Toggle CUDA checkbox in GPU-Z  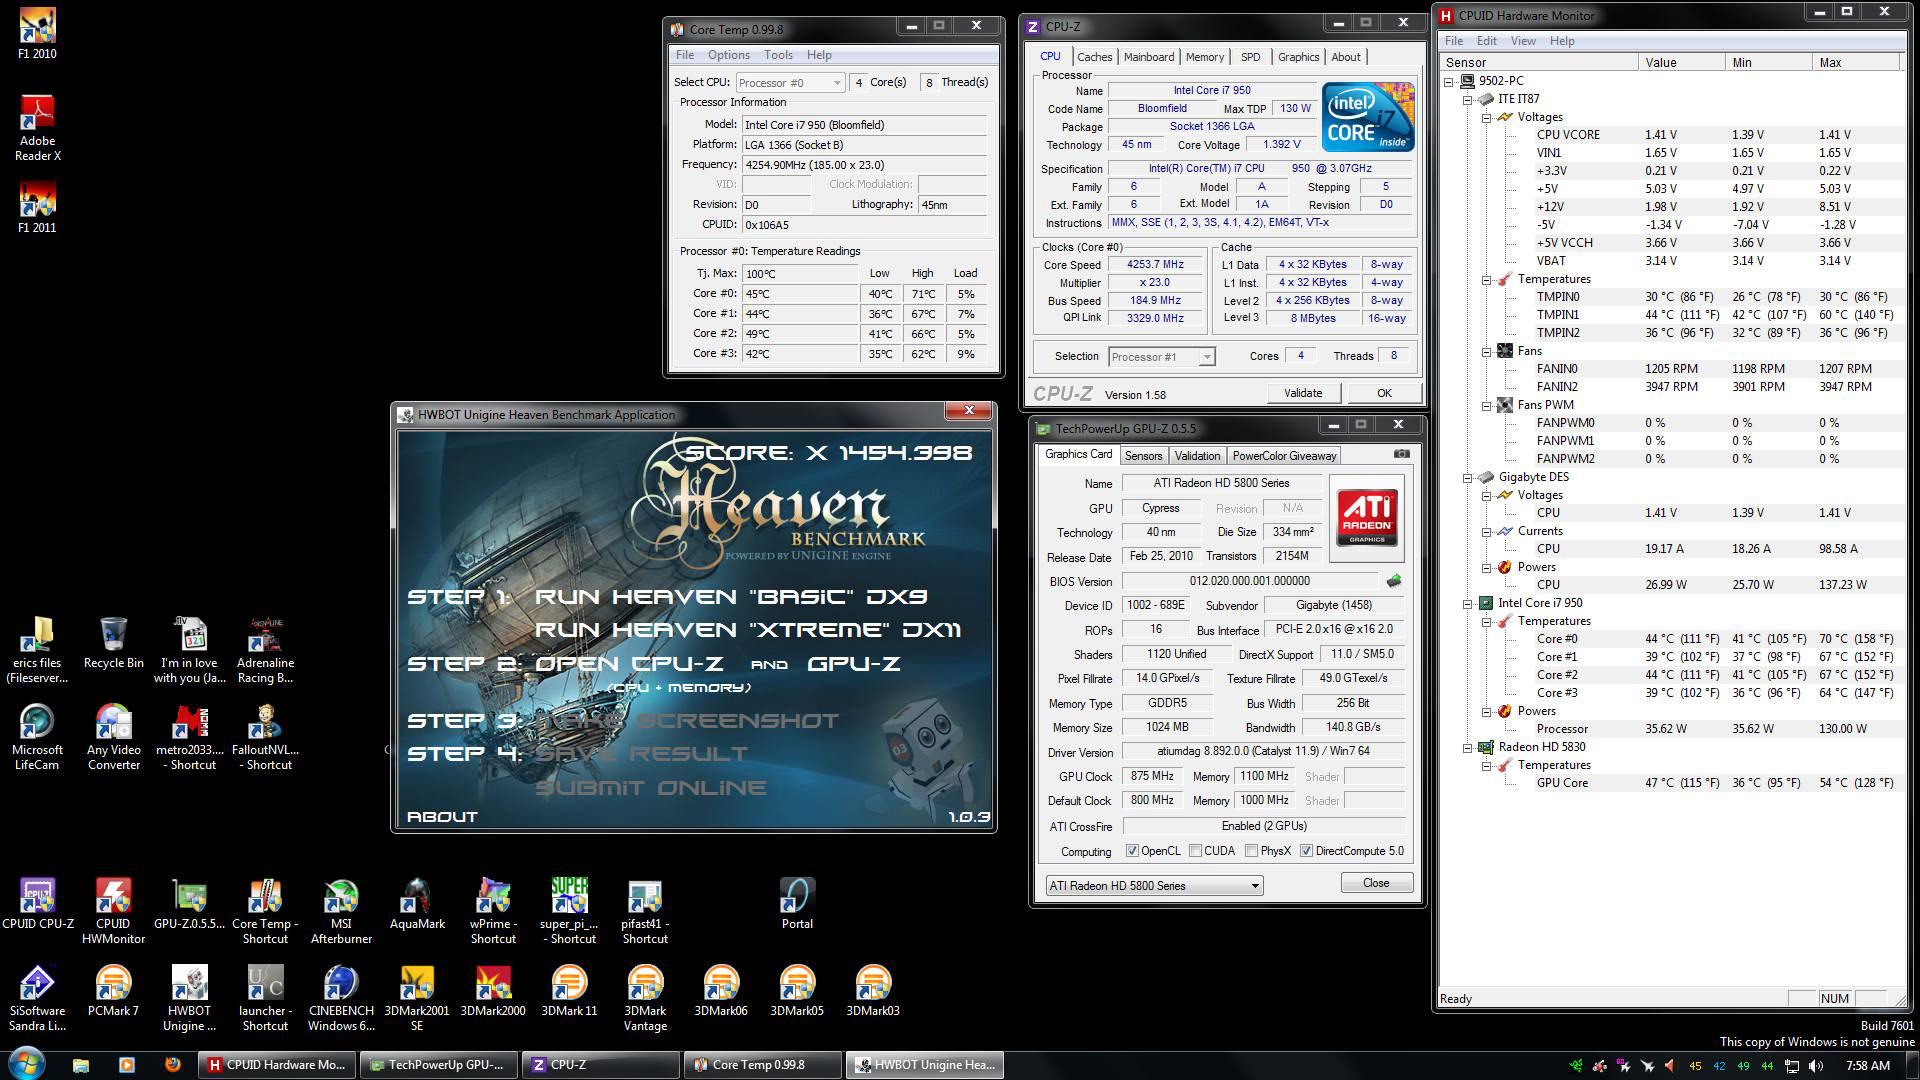[x=1195, y=851]
